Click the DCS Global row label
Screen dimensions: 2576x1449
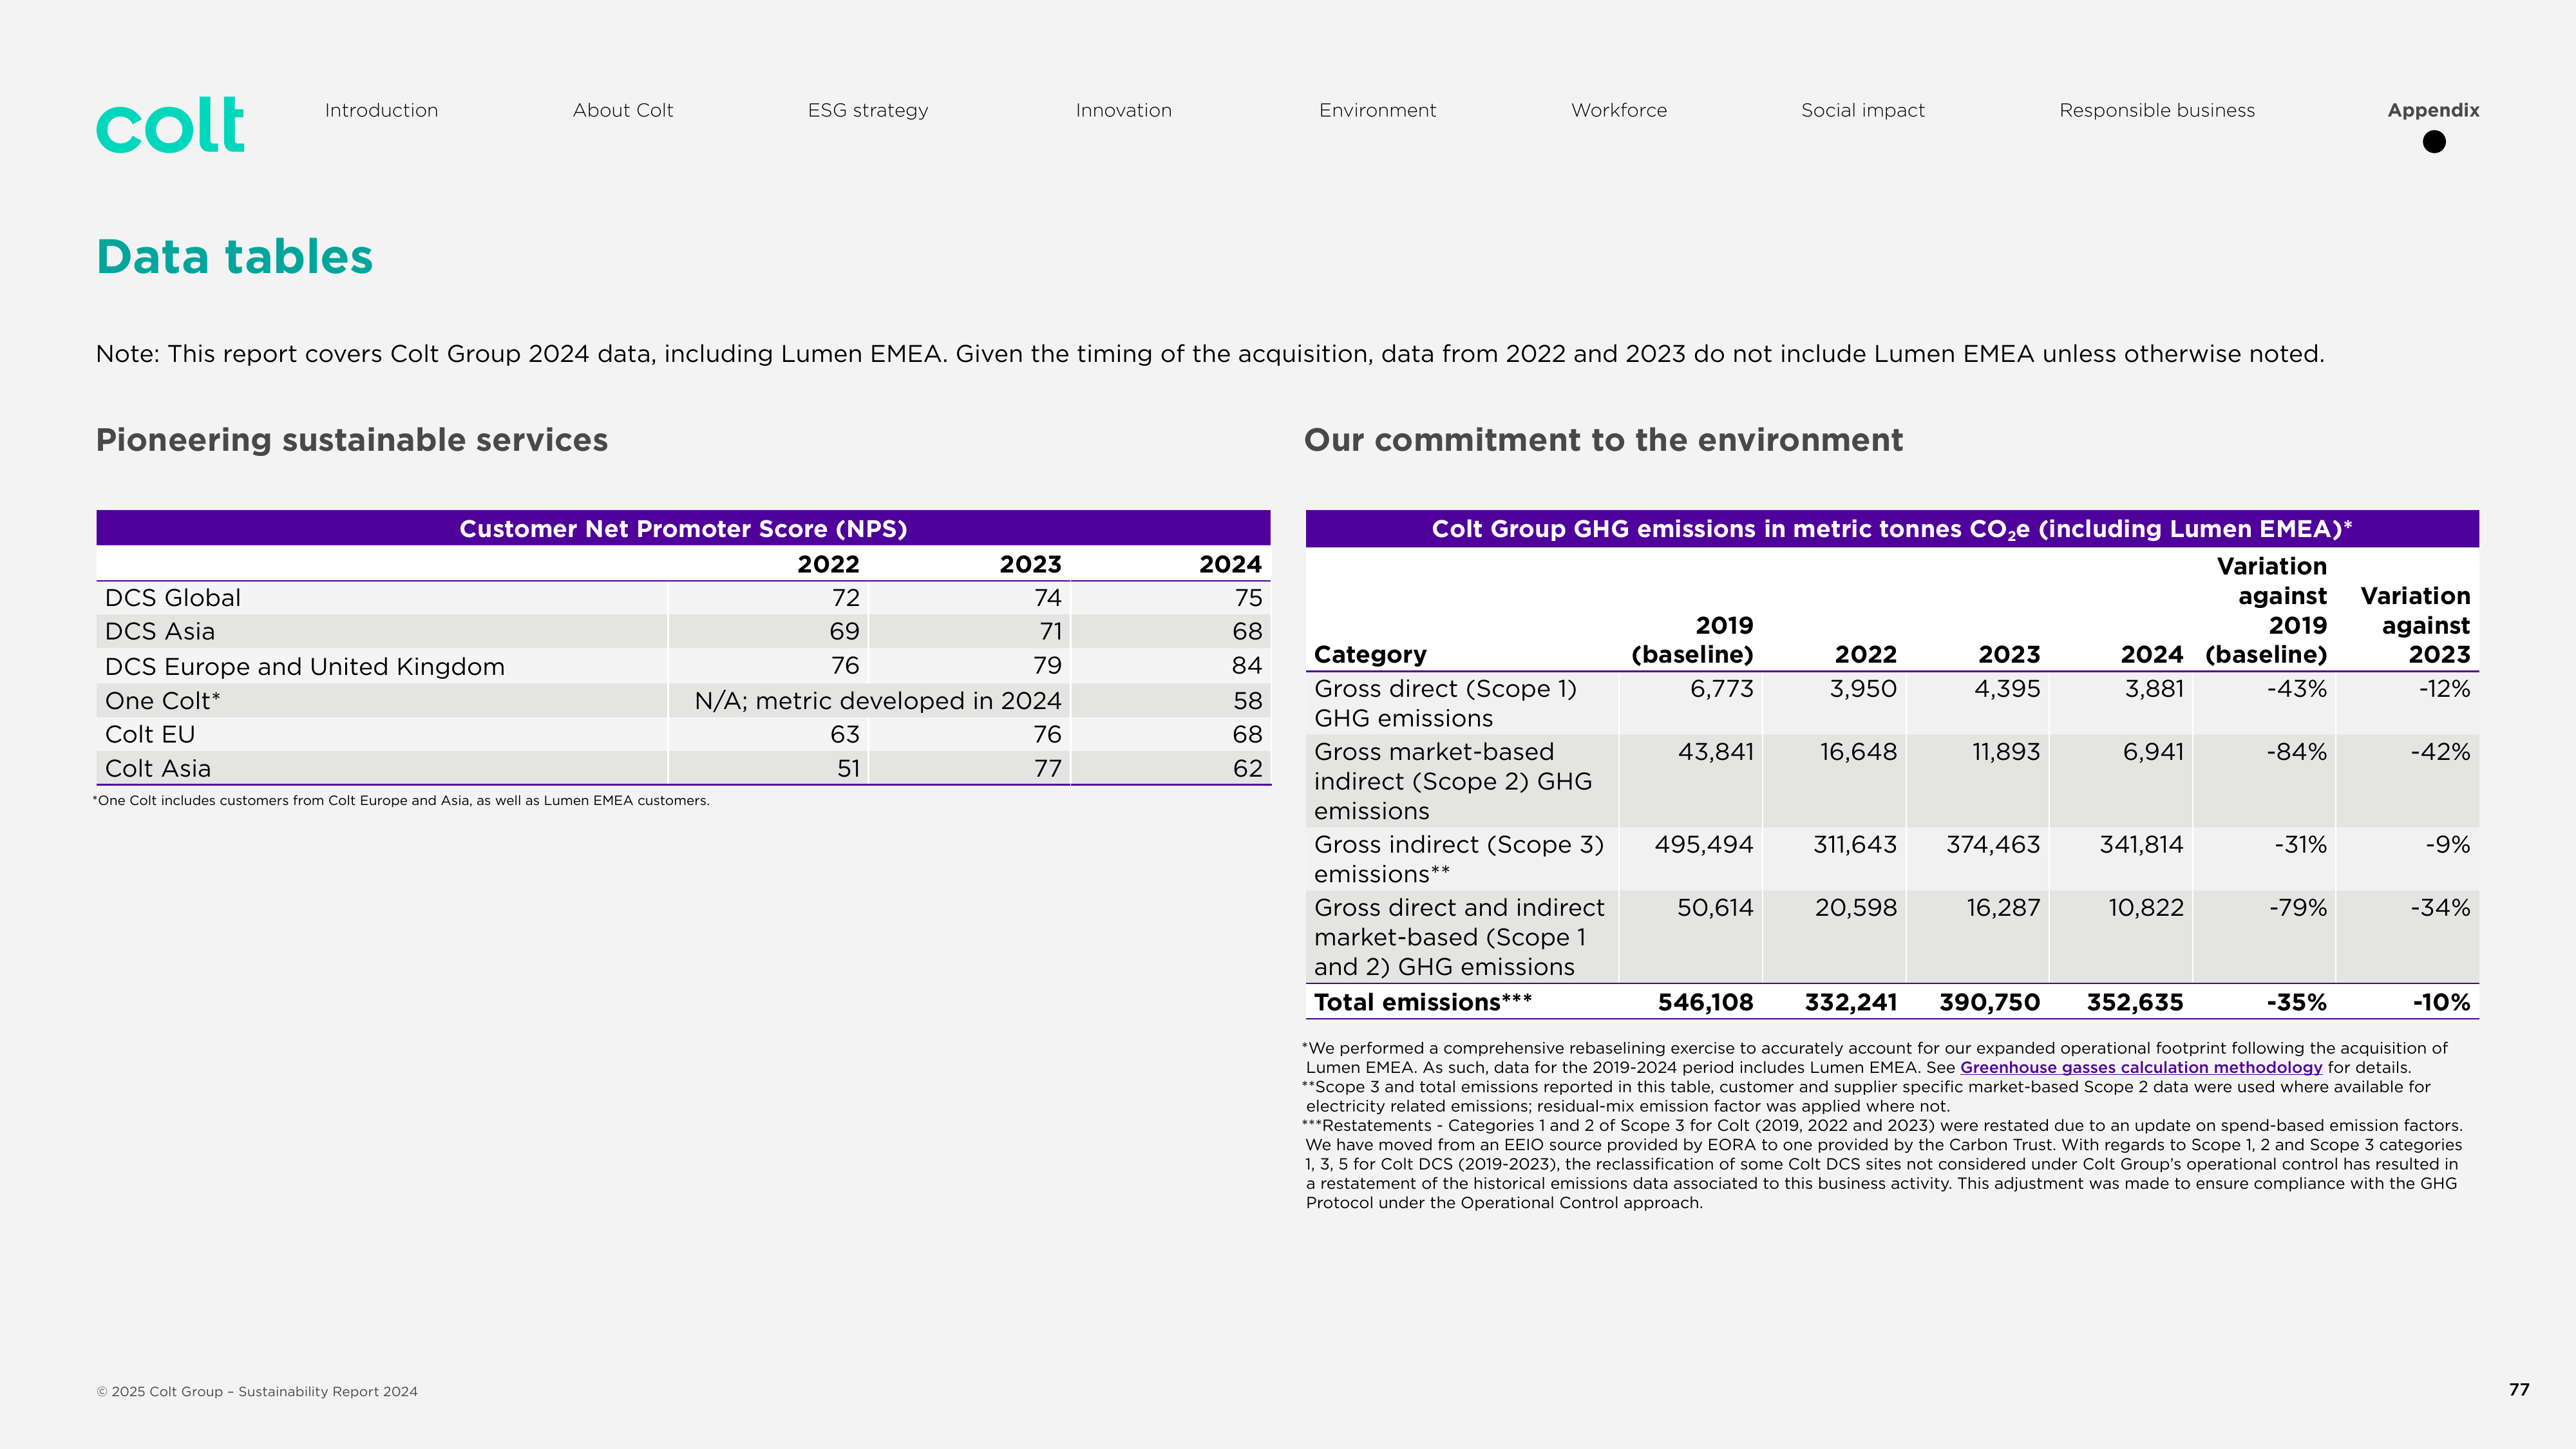pyautogui.click(x=173, y=598)
